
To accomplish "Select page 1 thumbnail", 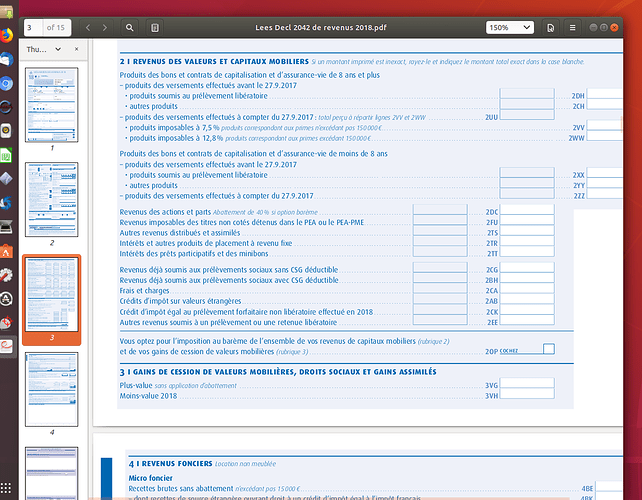I will [52, 105].
